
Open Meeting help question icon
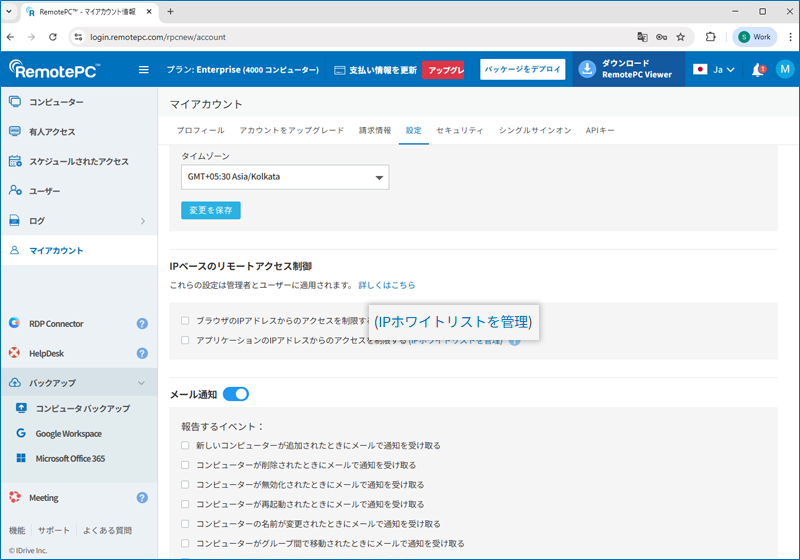click(x=142, y=497)
